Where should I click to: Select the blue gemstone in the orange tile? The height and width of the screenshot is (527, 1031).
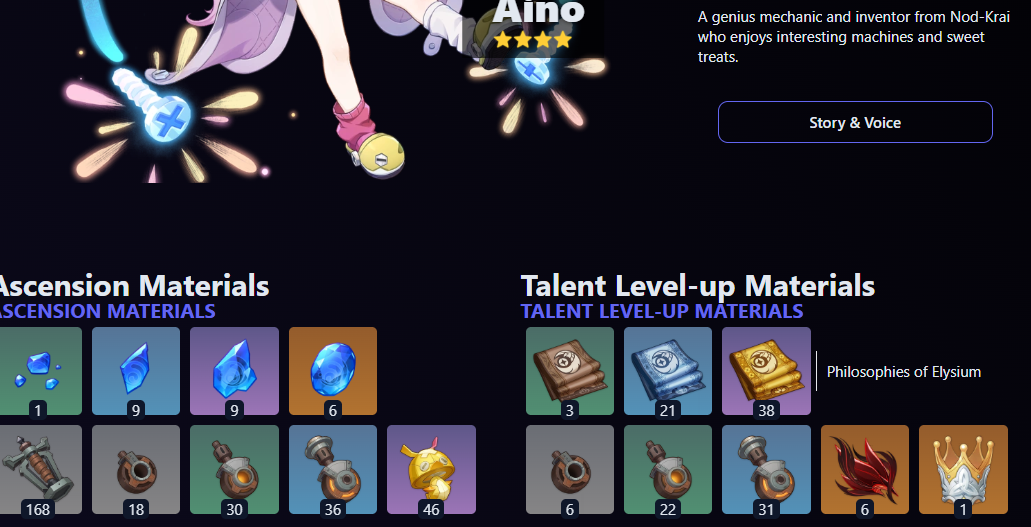tap(333, 371)
